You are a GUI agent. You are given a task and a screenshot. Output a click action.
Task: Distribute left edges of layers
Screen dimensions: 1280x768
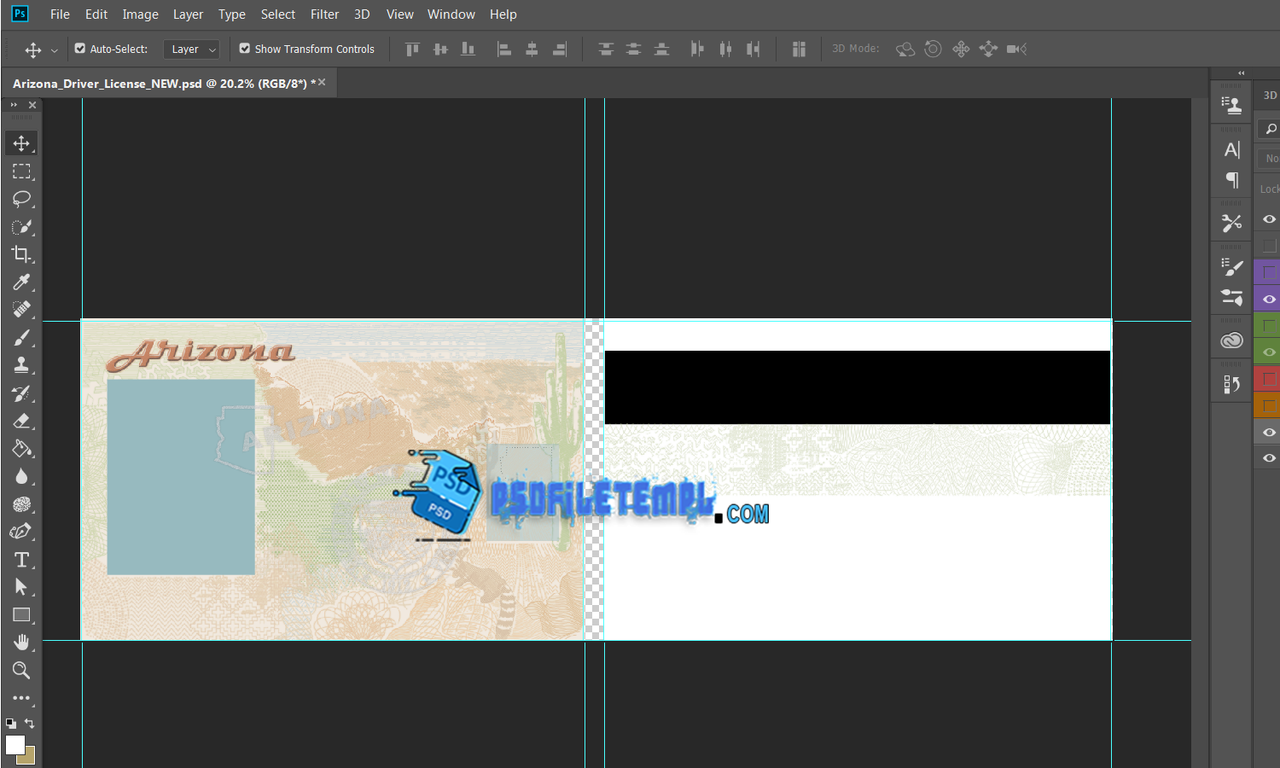pyautogui.click(x=698, y=48)
